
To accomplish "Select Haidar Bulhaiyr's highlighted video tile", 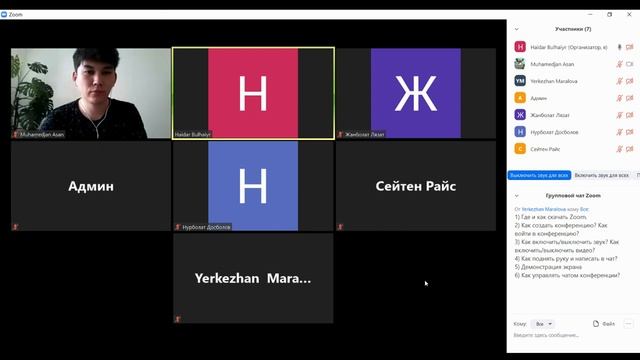I will click(x=253, y=93).
